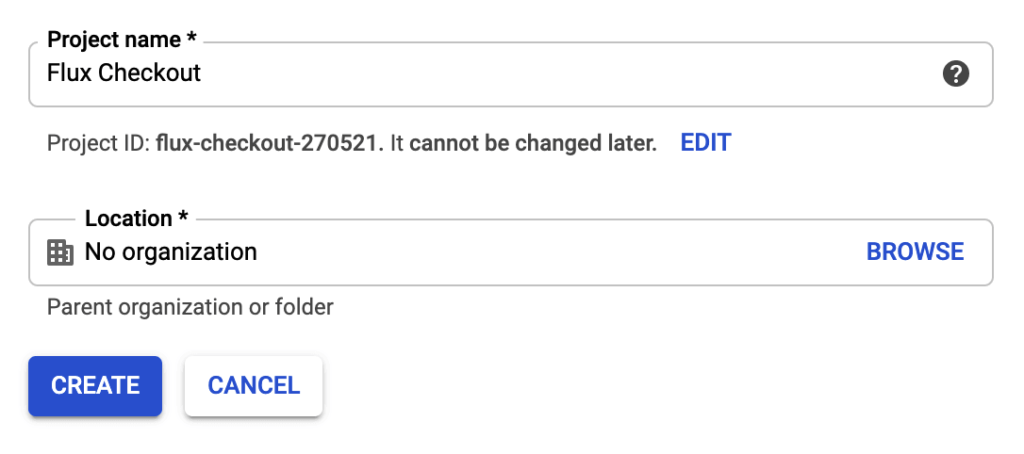Click the help question mark icon
1024x454 pixels.
[x=956, y=73]
